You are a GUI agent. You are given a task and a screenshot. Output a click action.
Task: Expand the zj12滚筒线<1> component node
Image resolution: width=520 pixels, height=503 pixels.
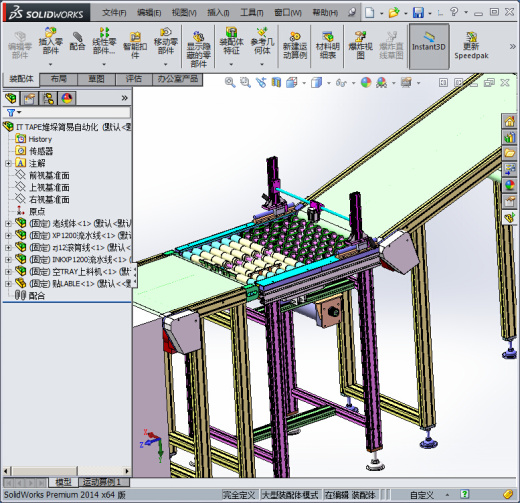[8, 248]
